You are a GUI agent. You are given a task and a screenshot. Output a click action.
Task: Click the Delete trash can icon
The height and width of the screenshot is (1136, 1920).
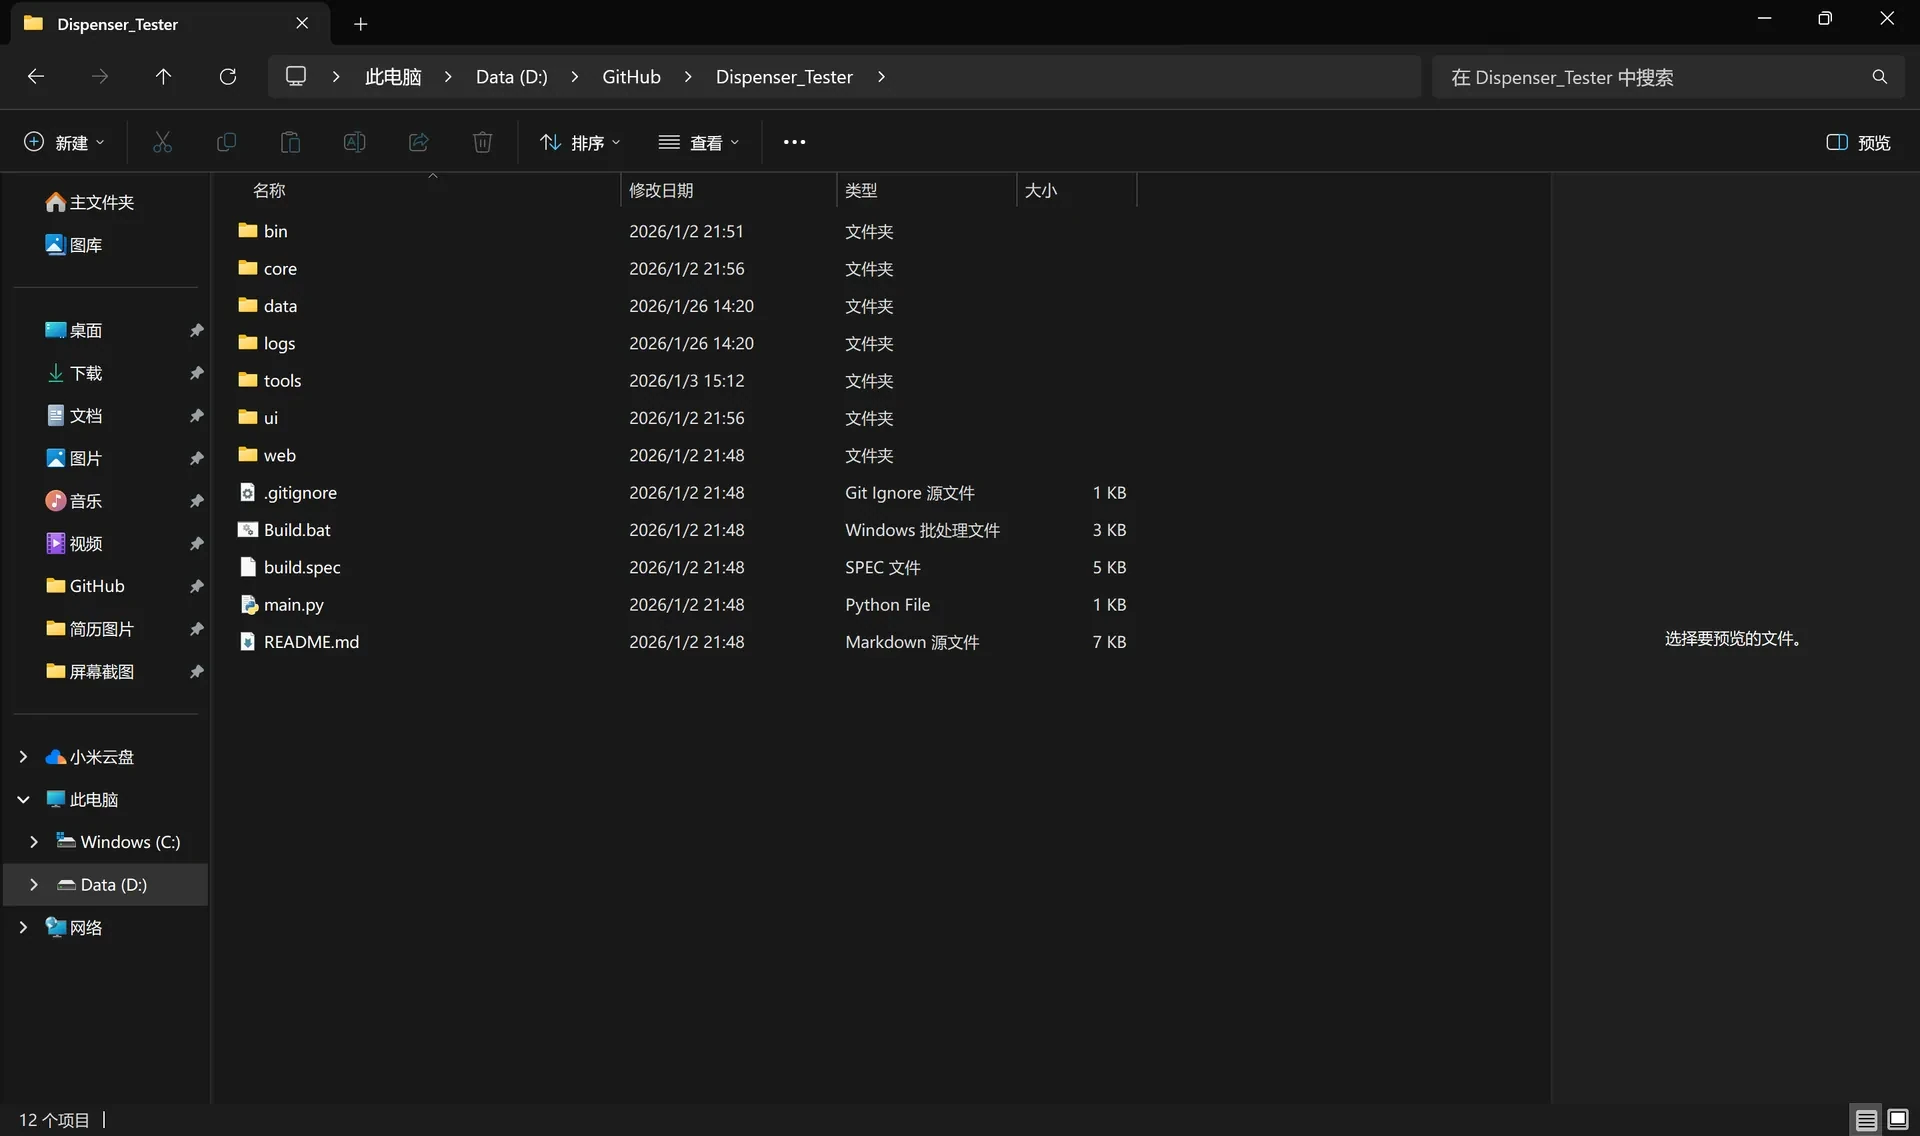(482, 142)
